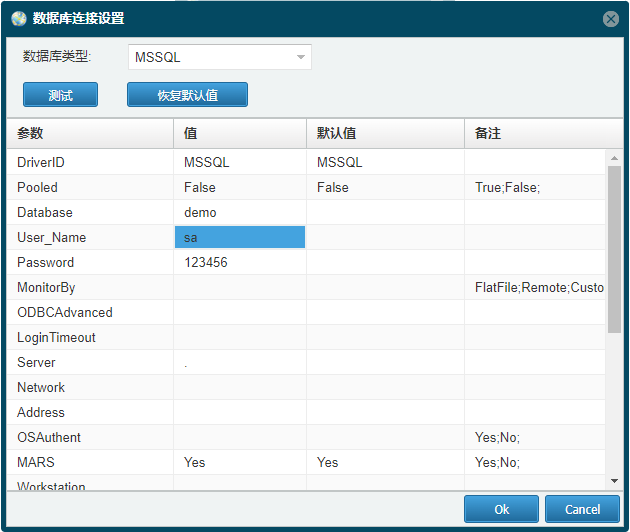Click the globe icon in the title bar
This screenshot has width=630, height=532.
(x=18, y=18)
